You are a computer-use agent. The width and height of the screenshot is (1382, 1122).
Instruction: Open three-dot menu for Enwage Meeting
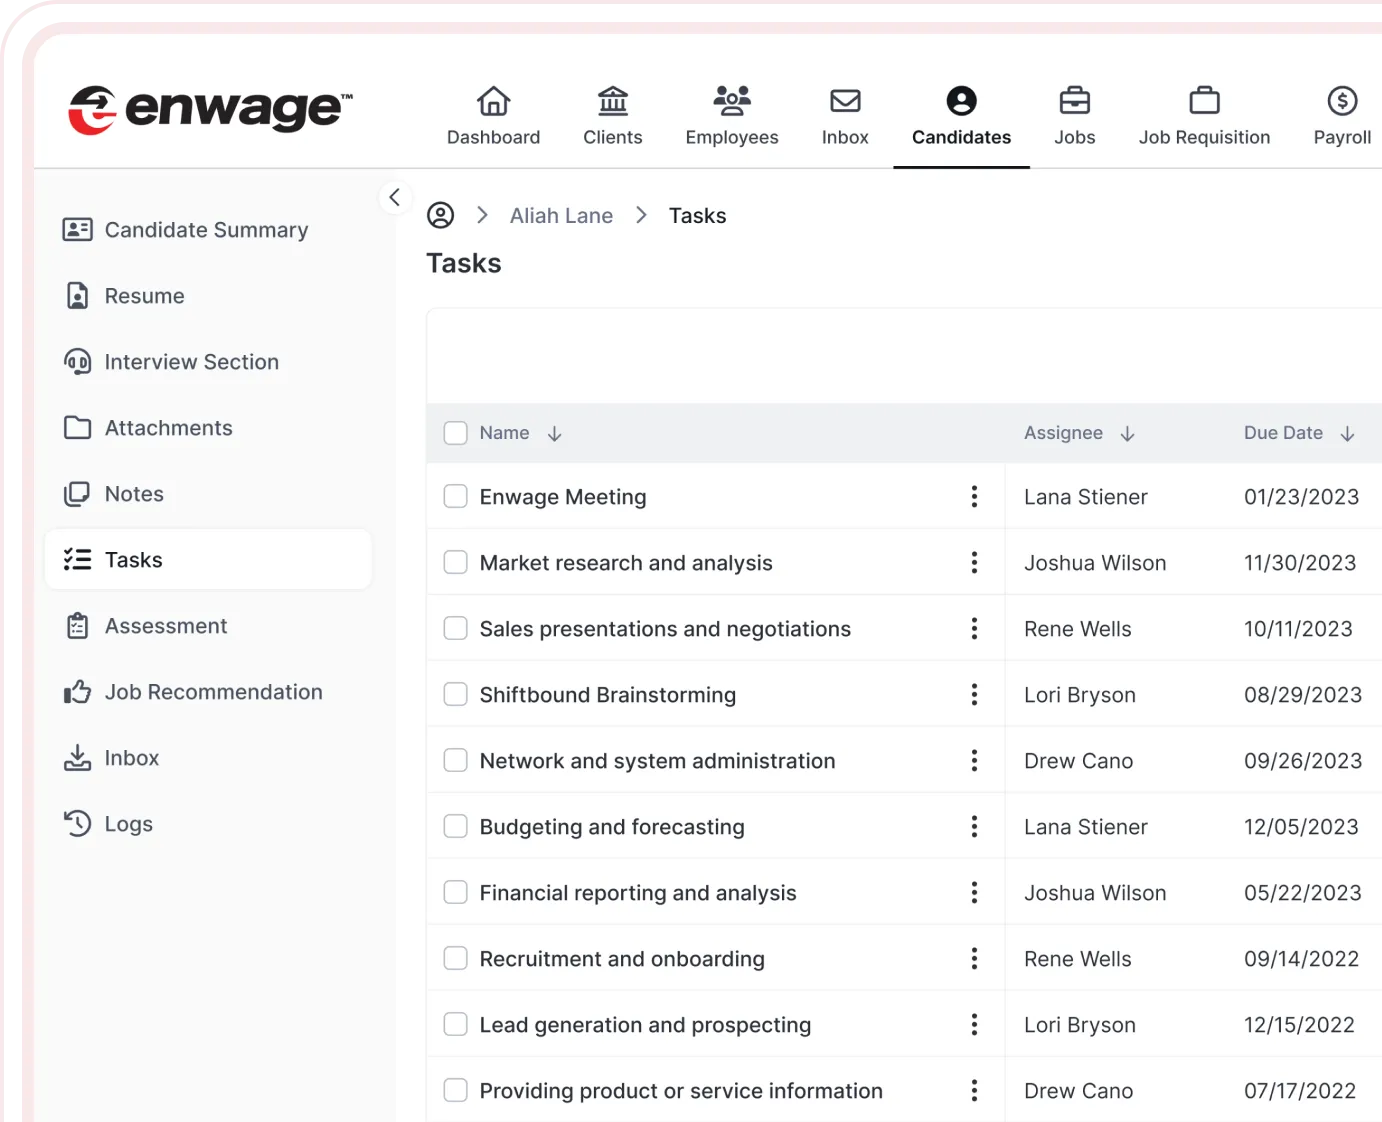tap(973, 497)
